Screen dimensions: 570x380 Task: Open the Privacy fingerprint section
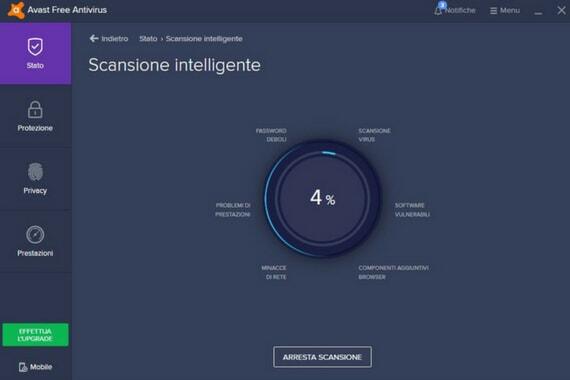[x=35, y=179]
